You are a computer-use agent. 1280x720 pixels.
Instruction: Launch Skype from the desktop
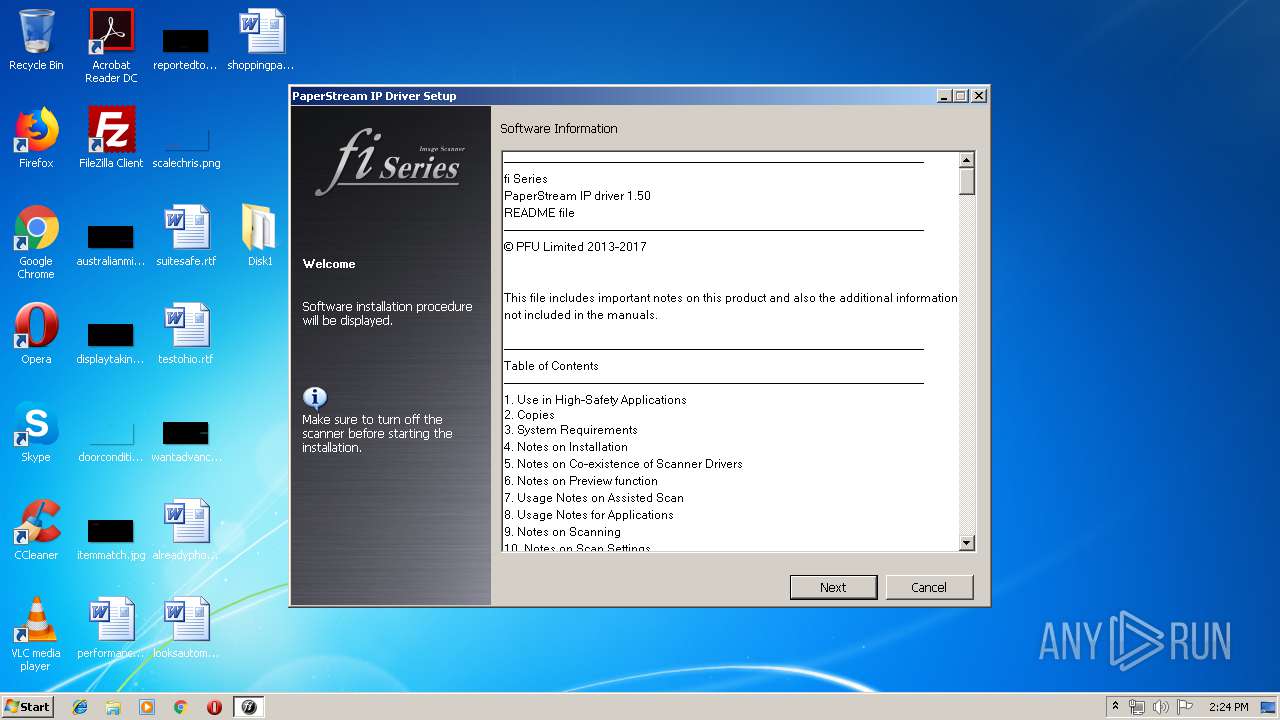tap(36, 432)
